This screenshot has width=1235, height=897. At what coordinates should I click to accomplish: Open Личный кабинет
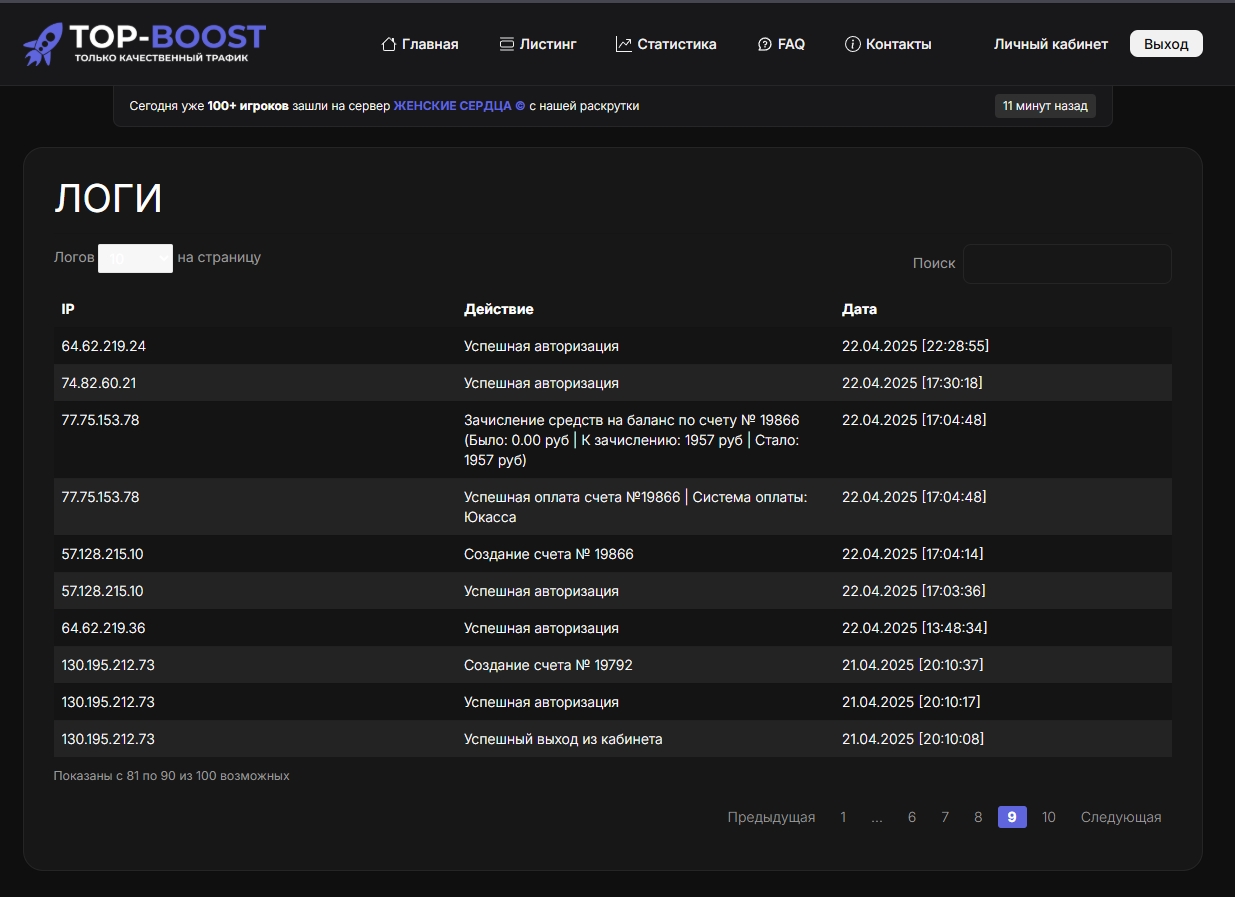pyautogui.click(x=1050, y=43)
